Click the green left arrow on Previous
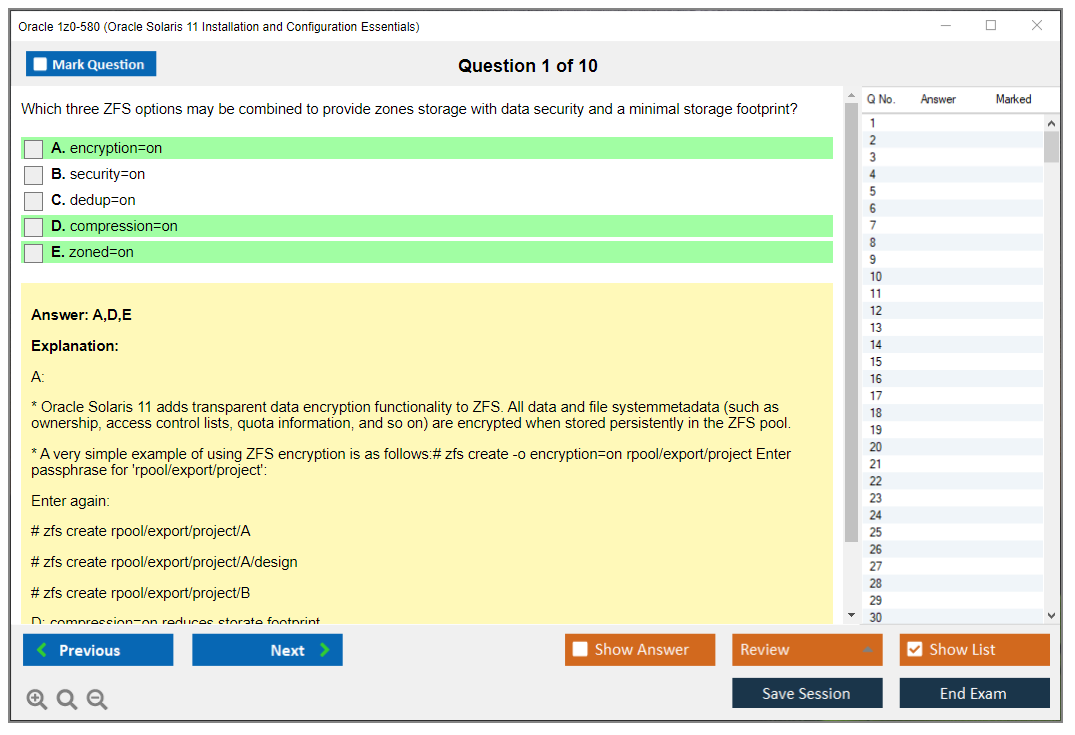1075x735 pixels. (41, 650)
